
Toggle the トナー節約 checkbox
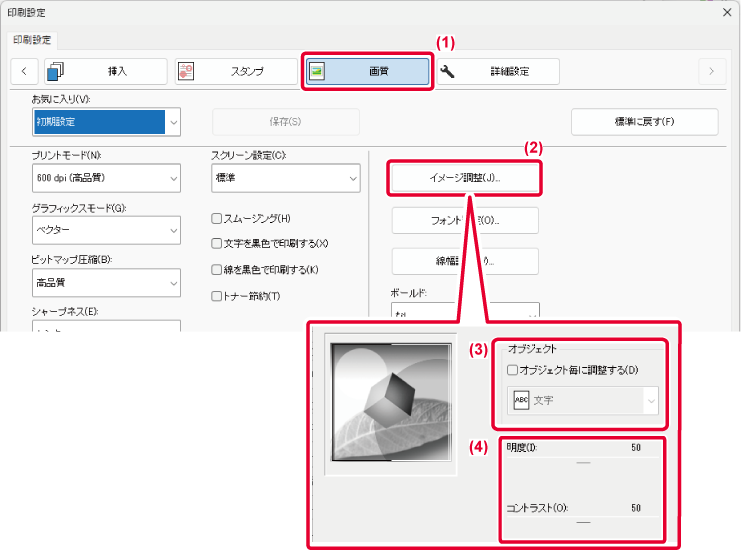point(217,296)
